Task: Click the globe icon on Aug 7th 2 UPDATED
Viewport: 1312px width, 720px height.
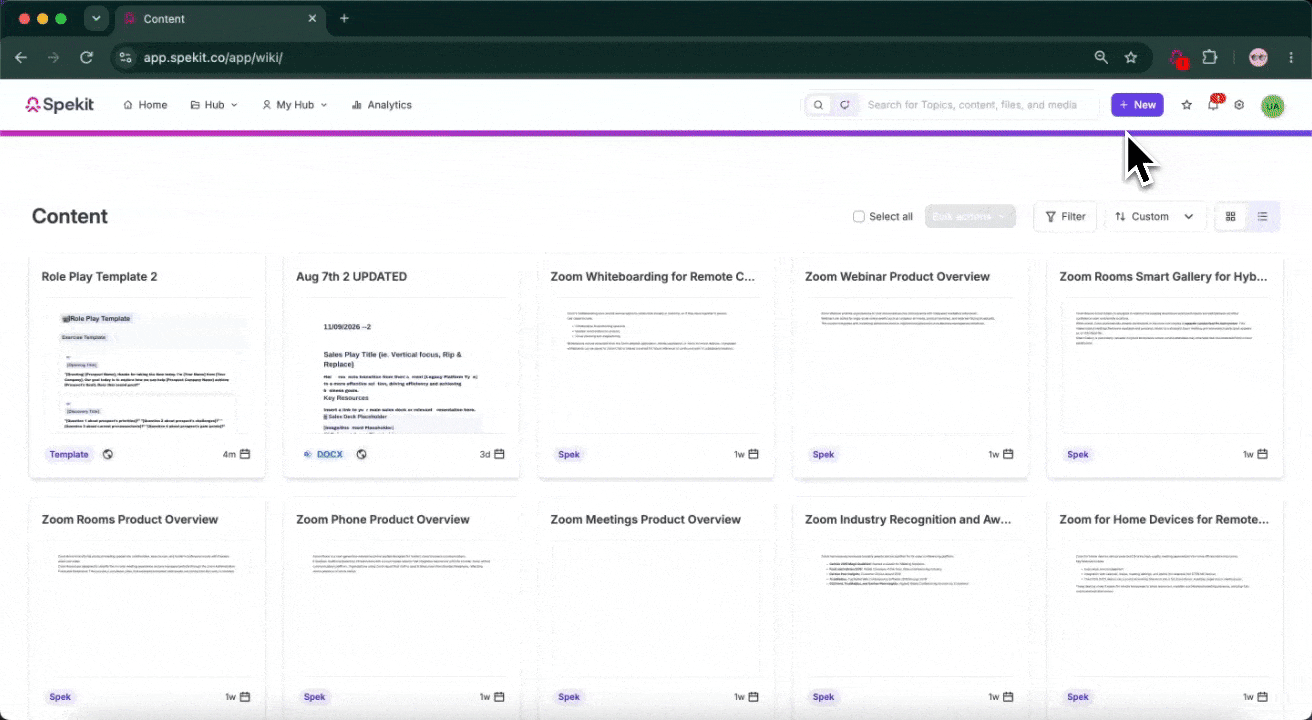Action: click(x=362, y=454)
